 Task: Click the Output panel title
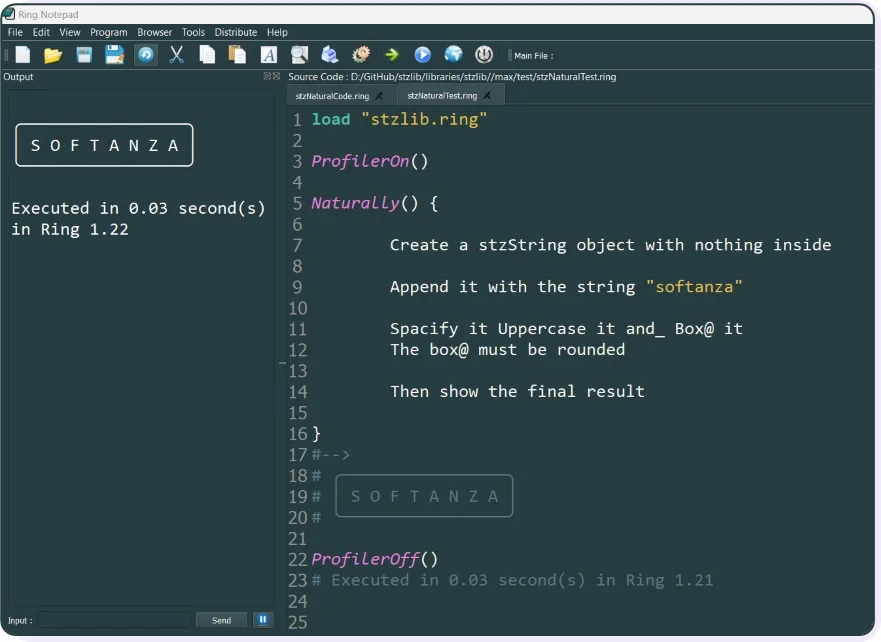[x=18, y=76]
